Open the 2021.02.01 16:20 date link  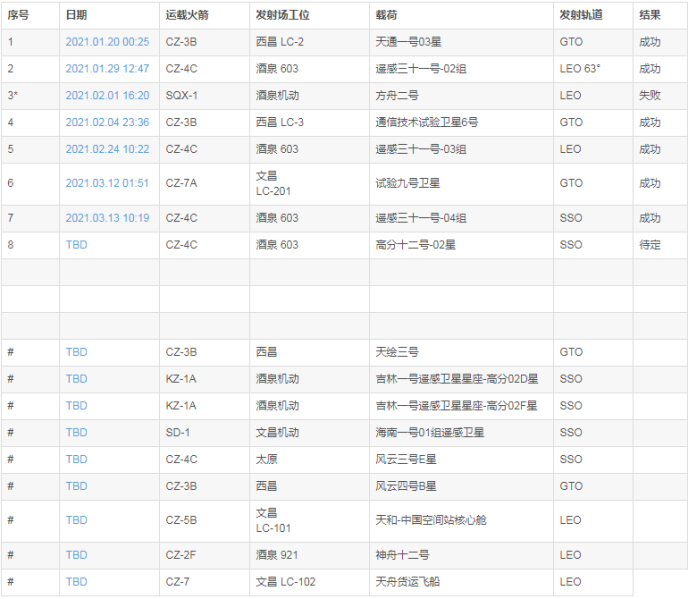107,96
